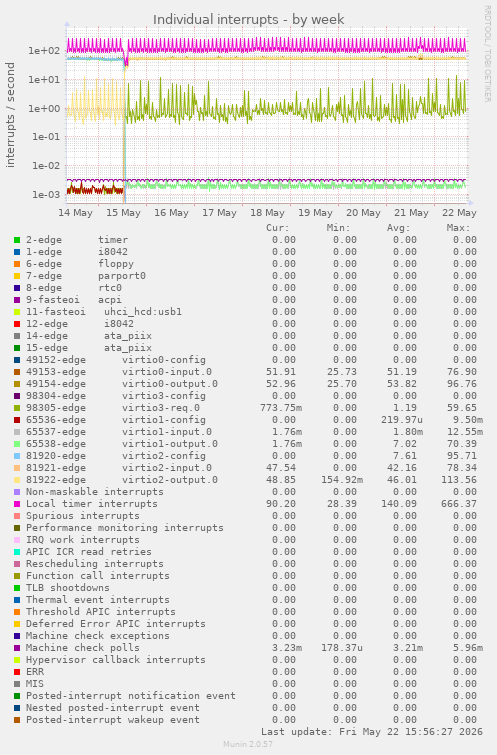
Task: Click the graph title Individual interrupts - by week
Action: 248,20
